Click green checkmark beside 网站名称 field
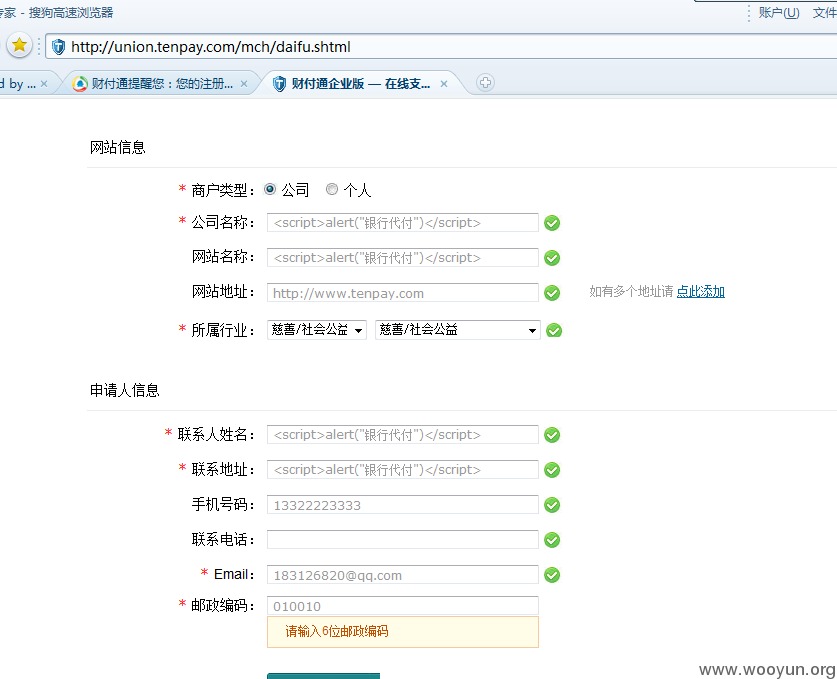This screenshot has width=837, height=679. click(552, 258)
